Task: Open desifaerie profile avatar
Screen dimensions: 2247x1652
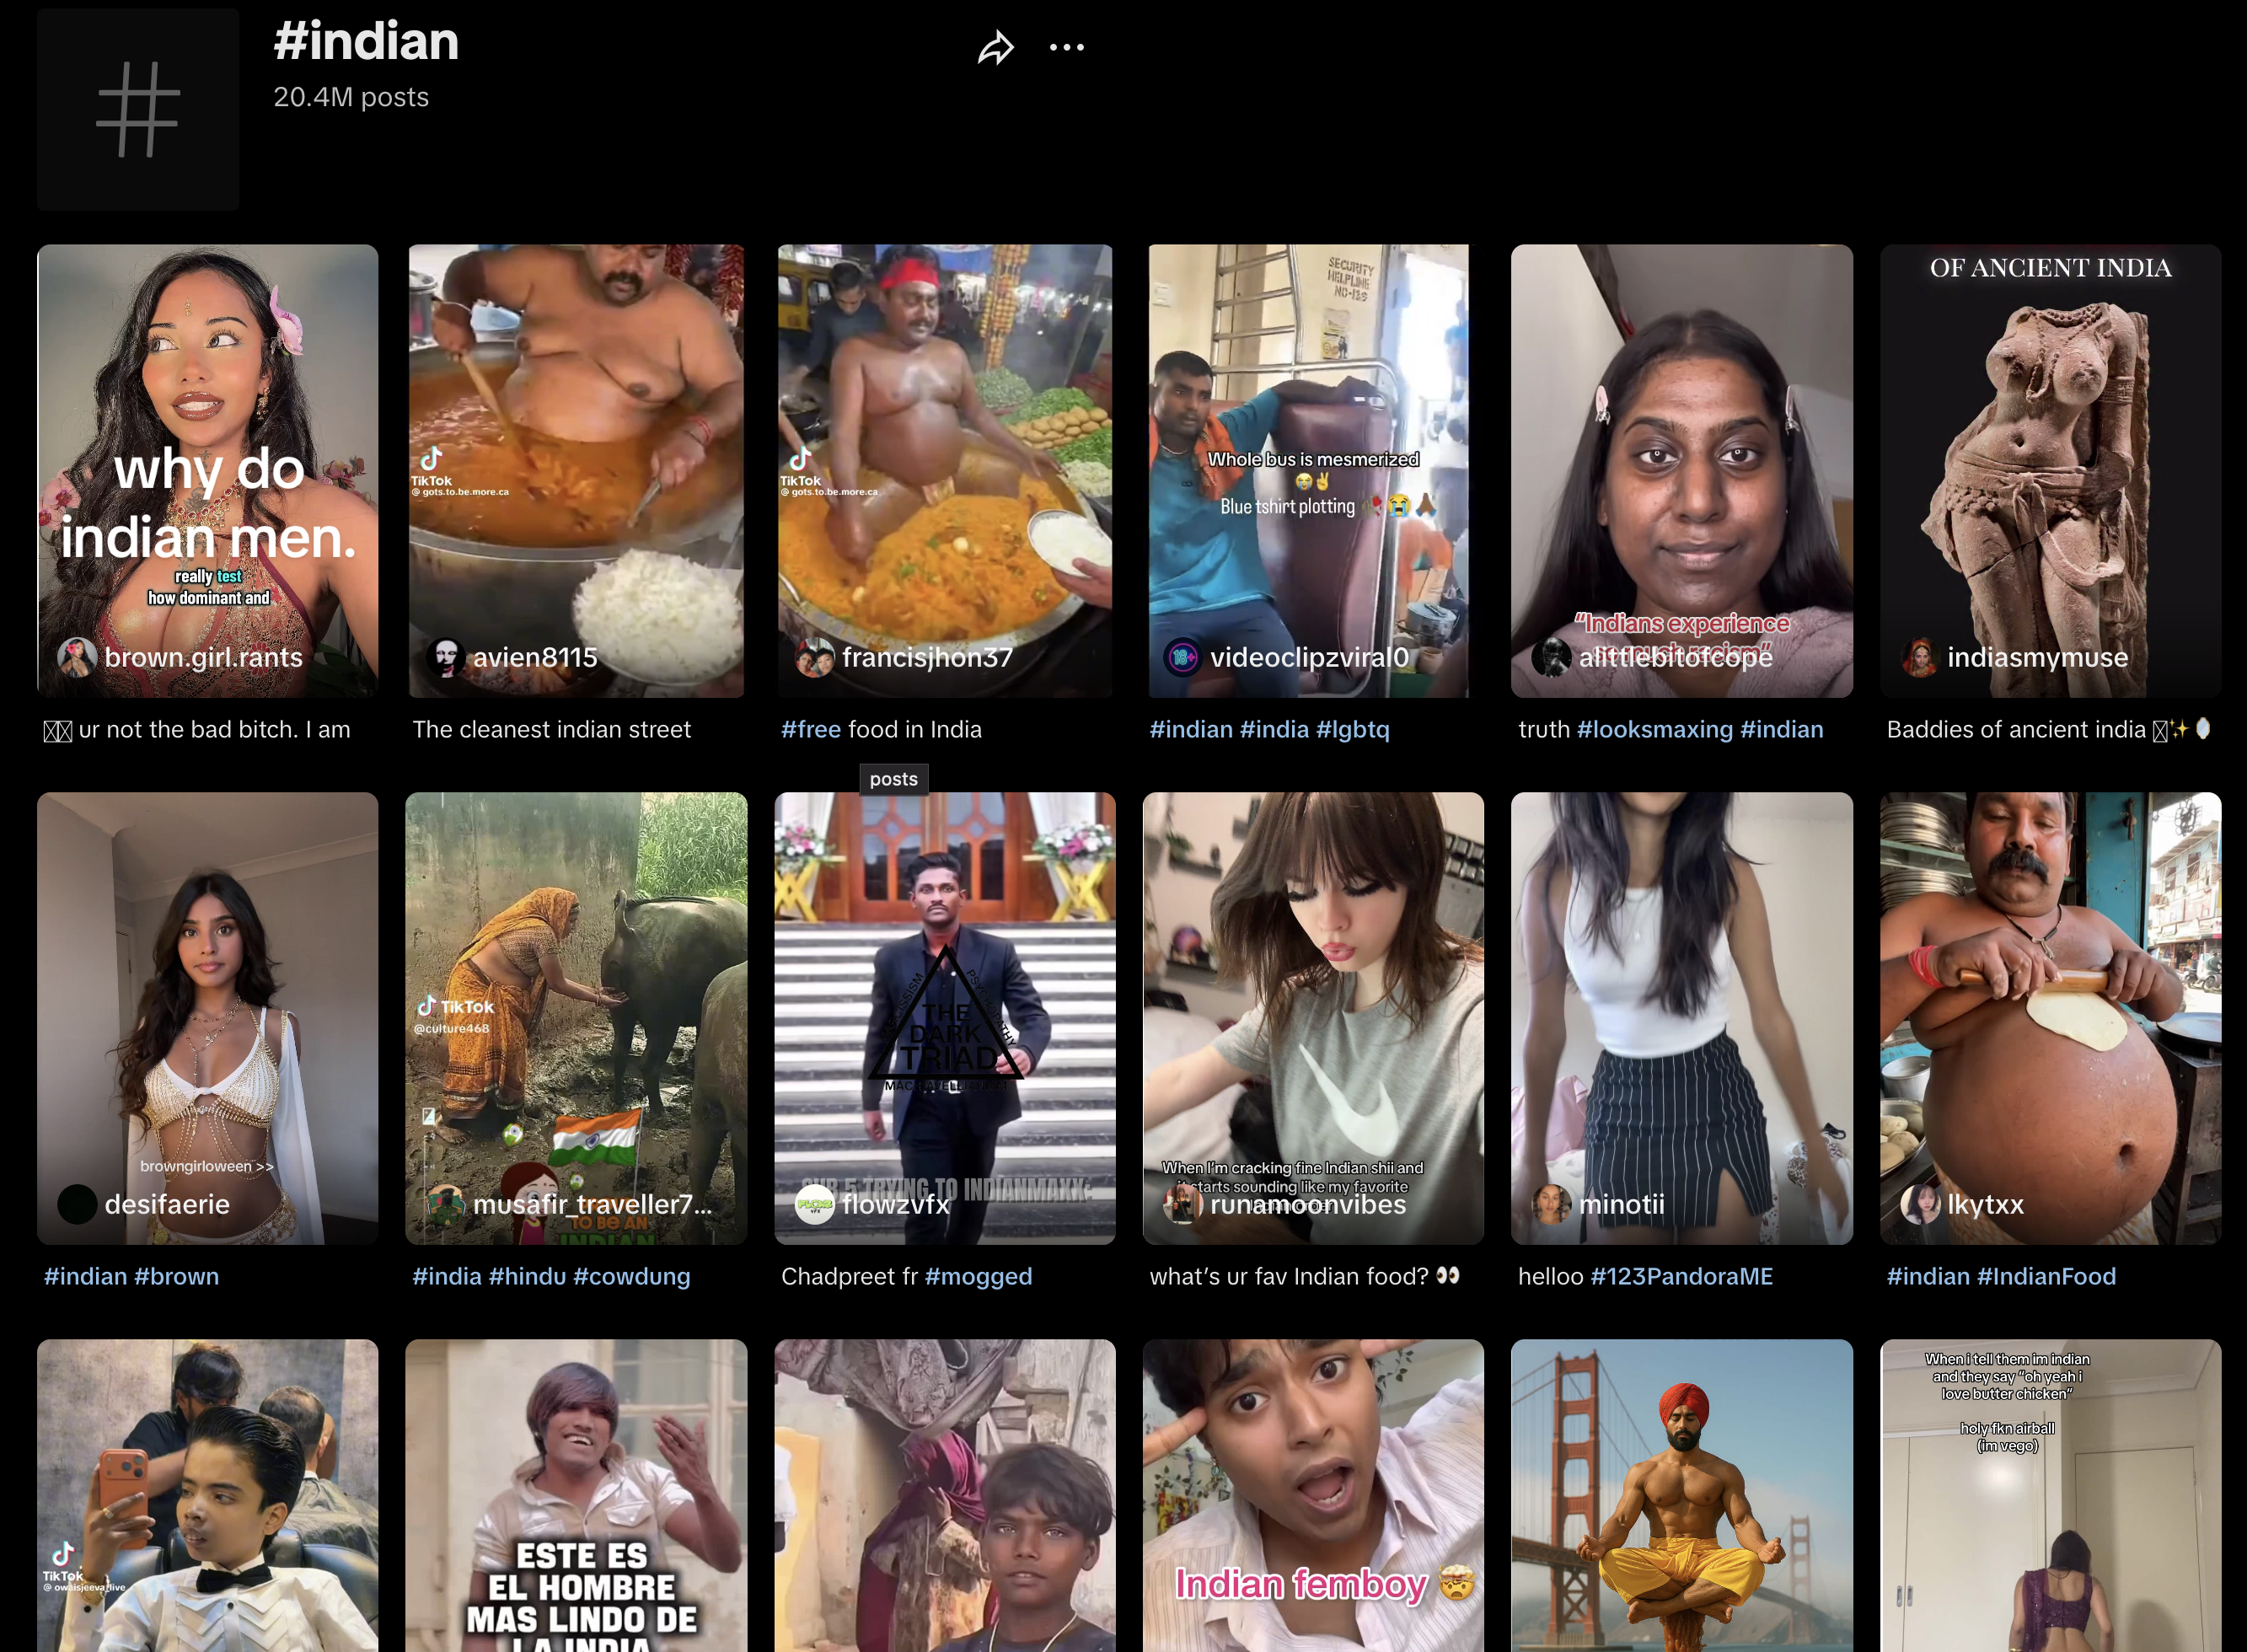Action: [77, 1204]
